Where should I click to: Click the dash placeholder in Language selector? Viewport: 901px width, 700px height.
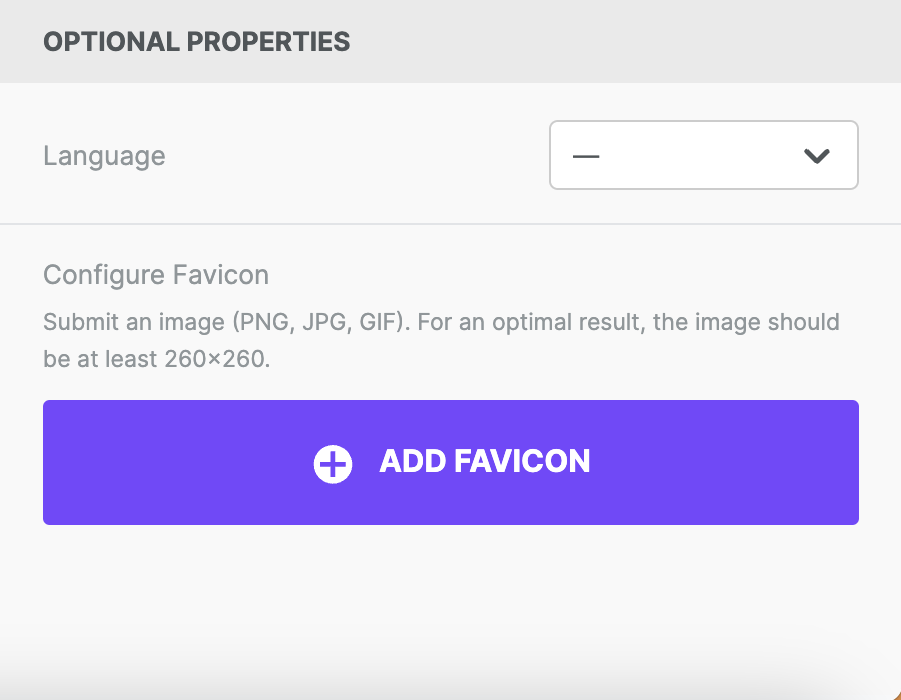[x=586, y=156]
